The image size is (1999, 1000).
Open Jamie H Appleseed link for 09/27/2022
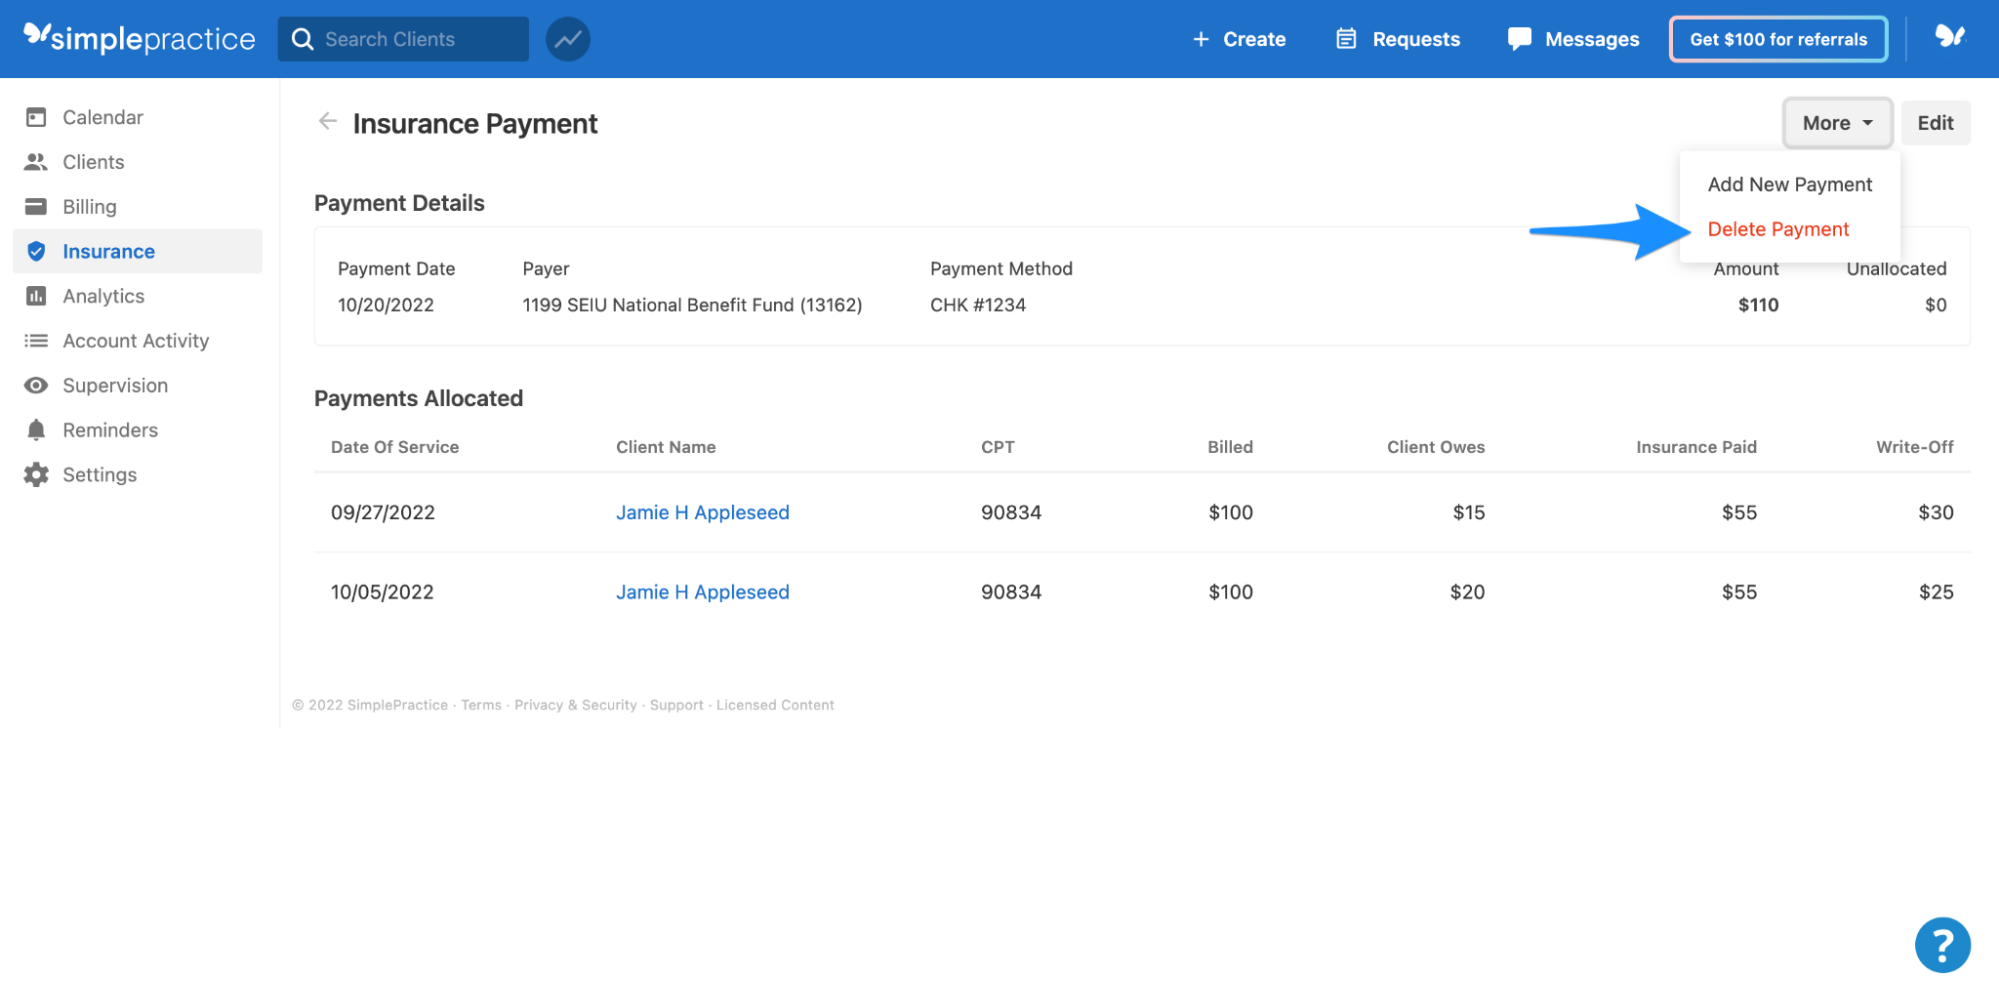702,512
